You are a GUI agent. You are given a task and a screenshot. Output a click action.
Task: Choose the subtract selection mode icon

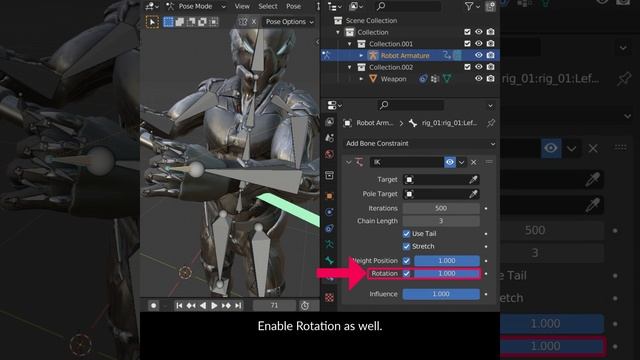click(191, 22)
